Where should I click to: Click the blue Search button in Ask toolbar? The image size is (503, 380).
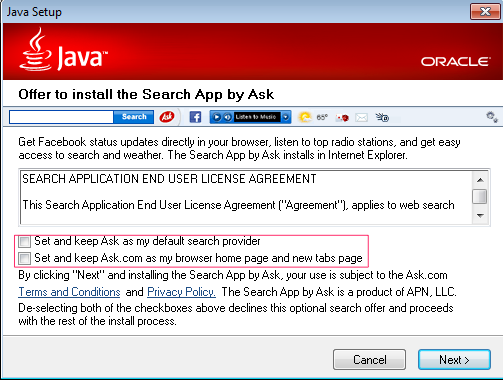click(134, 117)
